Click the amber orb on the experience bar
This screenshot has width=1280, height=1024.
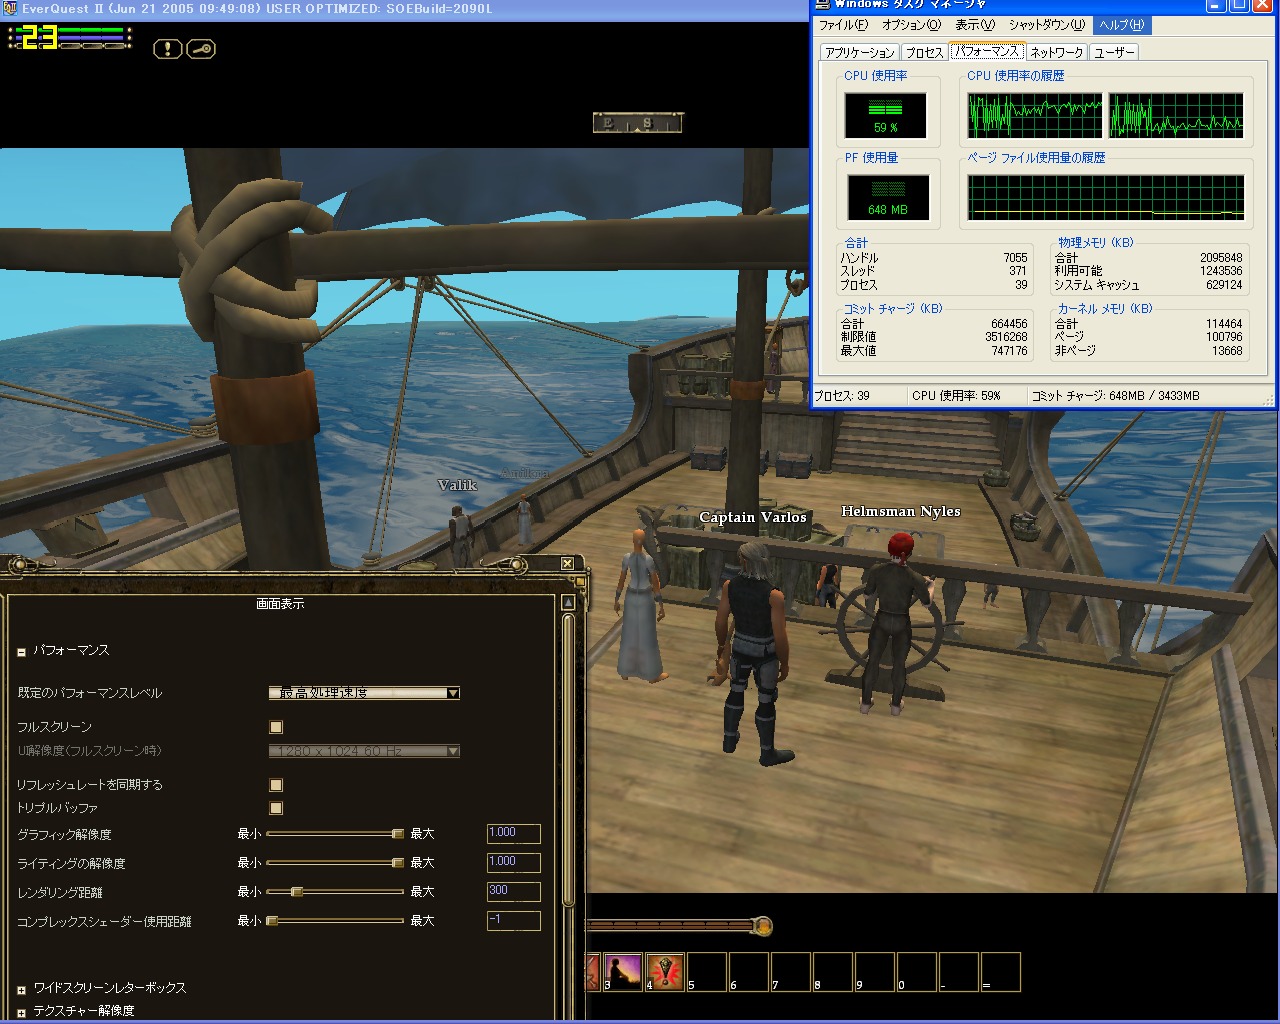pos(762,926)
